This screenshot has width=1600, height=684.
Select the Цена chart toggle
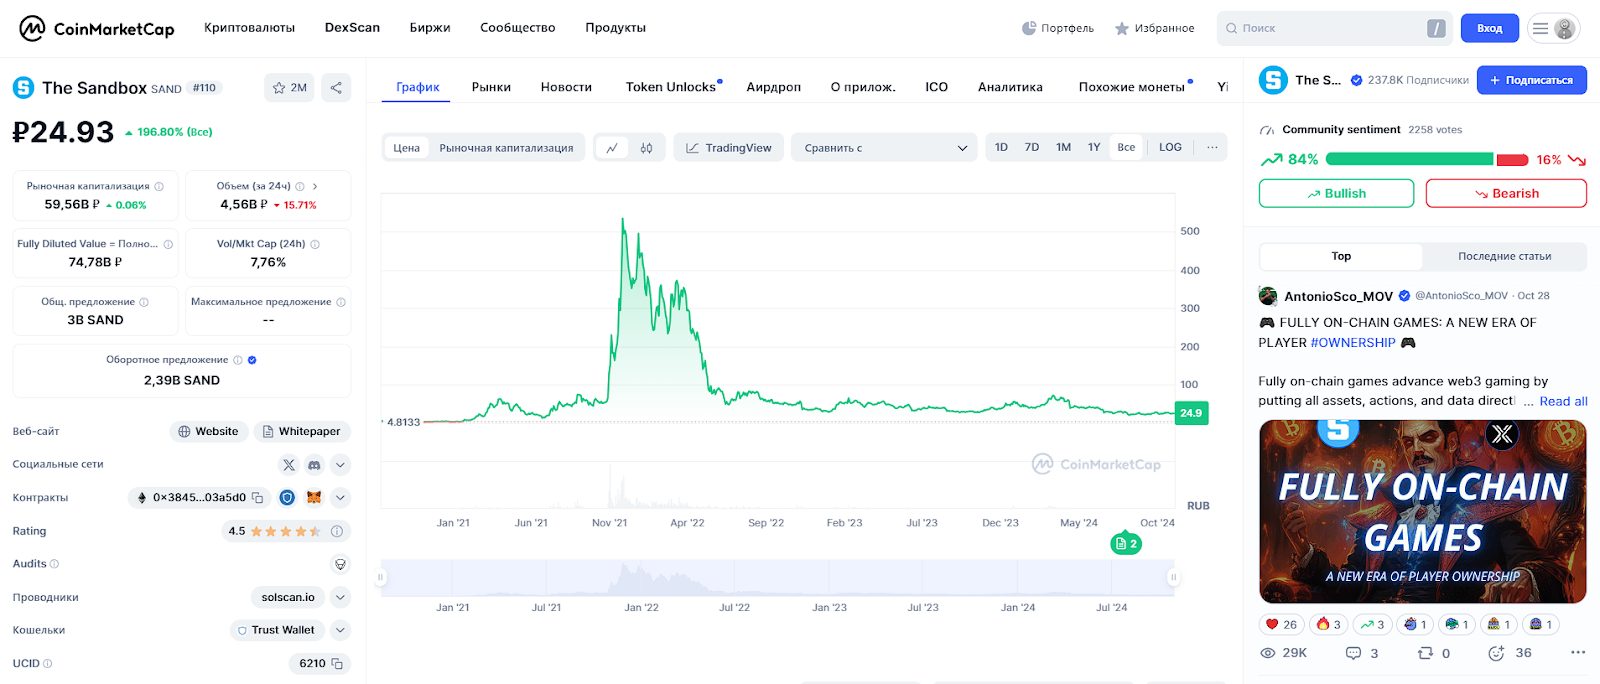point(406,148)
